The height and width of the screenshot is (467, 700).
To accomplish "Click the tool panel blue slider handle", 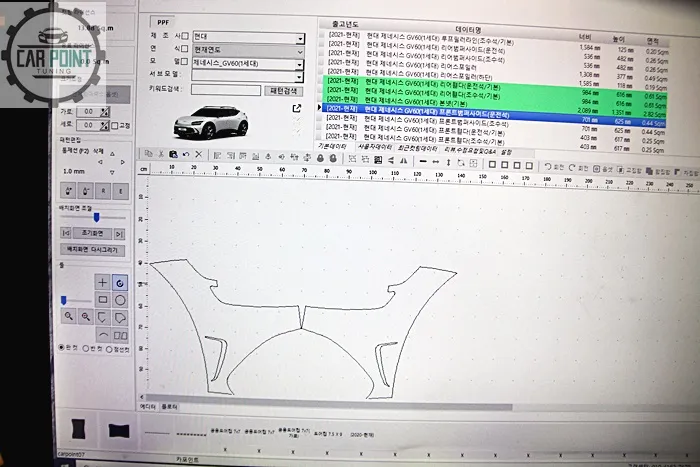I will [63, 300].
